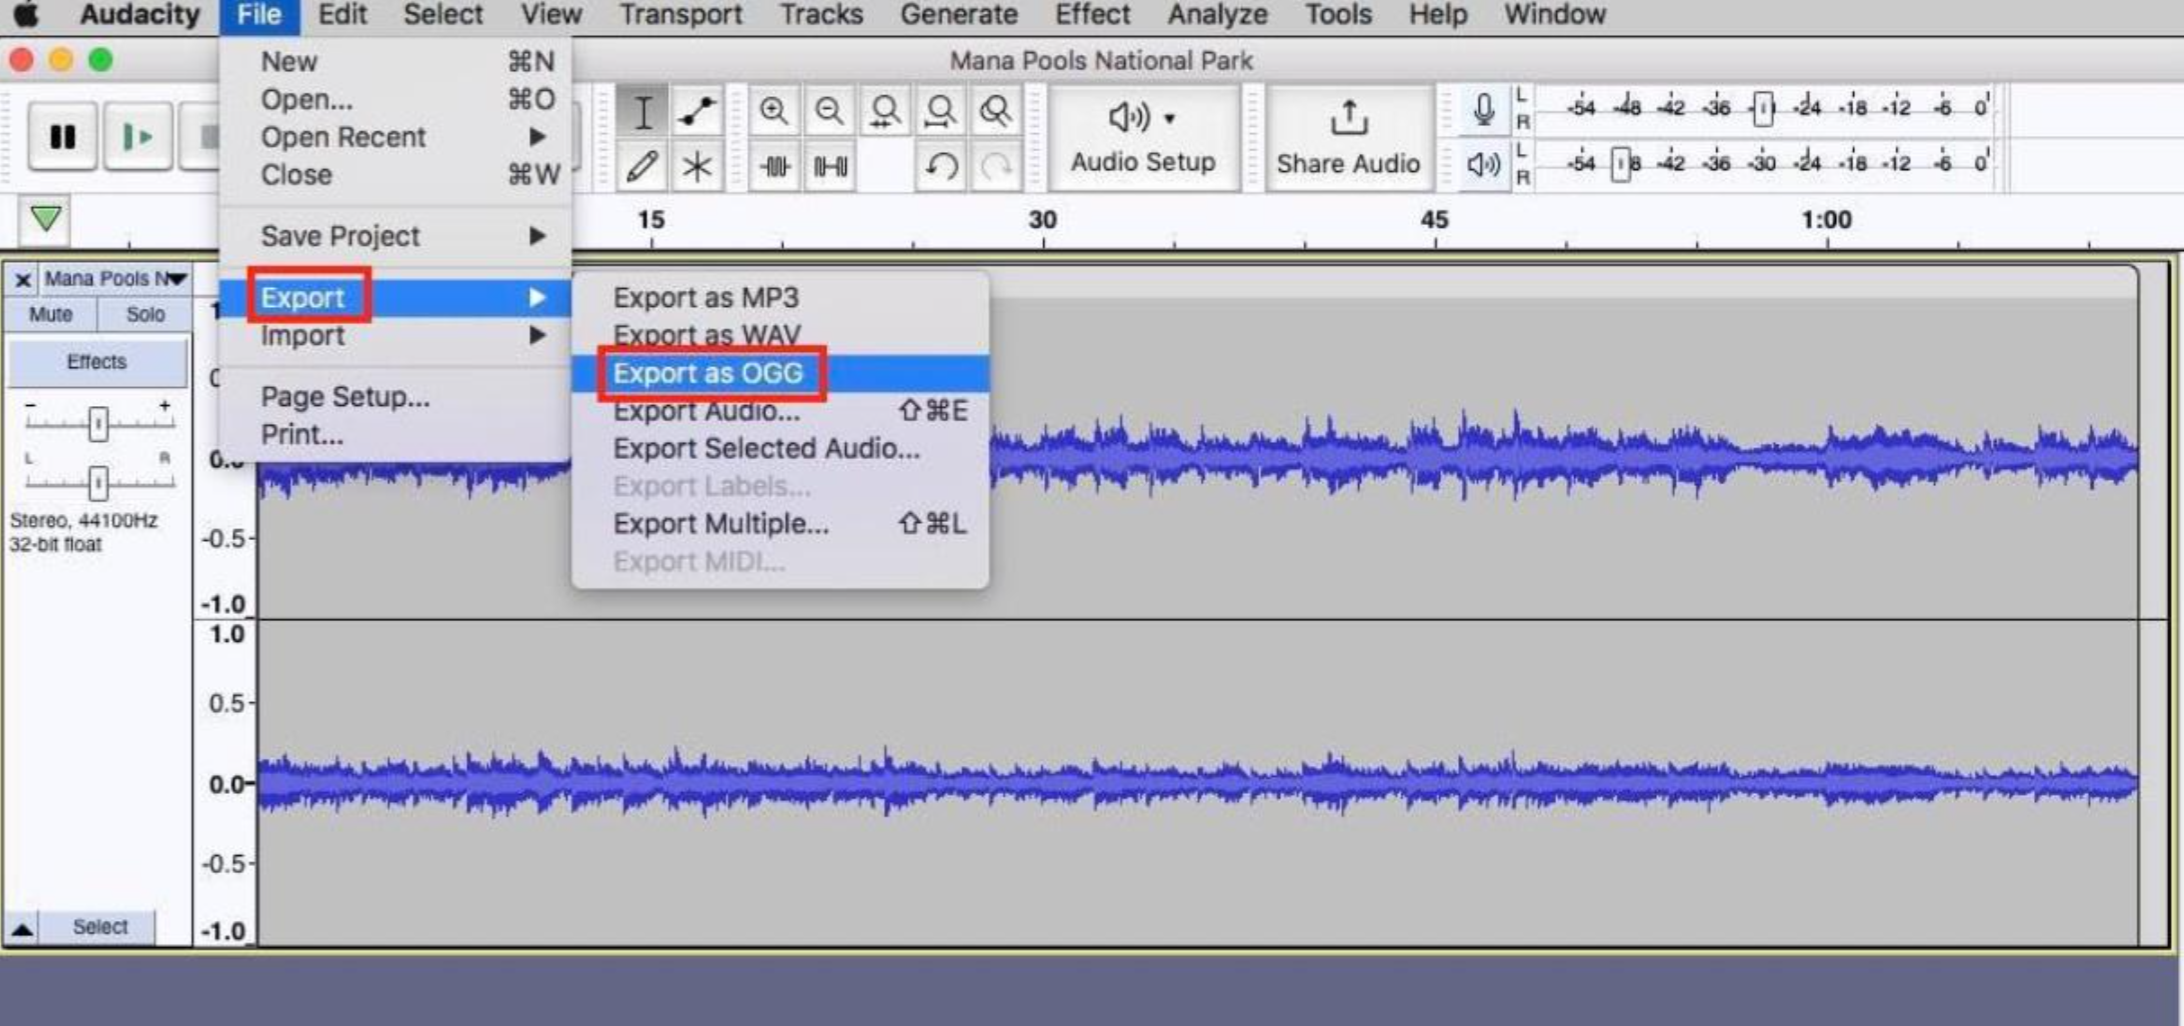Select the Multi-tool asterisk icon
The width and height of the screenshot is (2184, 1026).
(x=697, y=166)
